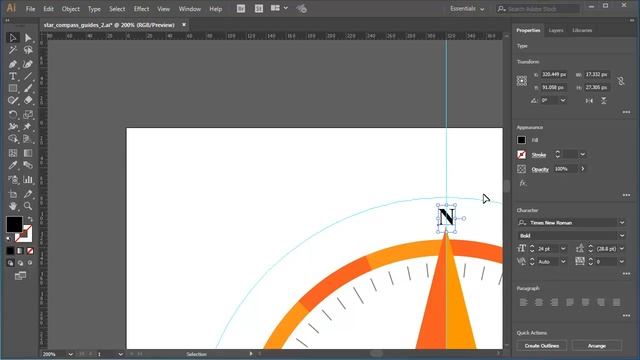Select the Eraser tool
The image size is (640, 360).
(28, 100)
